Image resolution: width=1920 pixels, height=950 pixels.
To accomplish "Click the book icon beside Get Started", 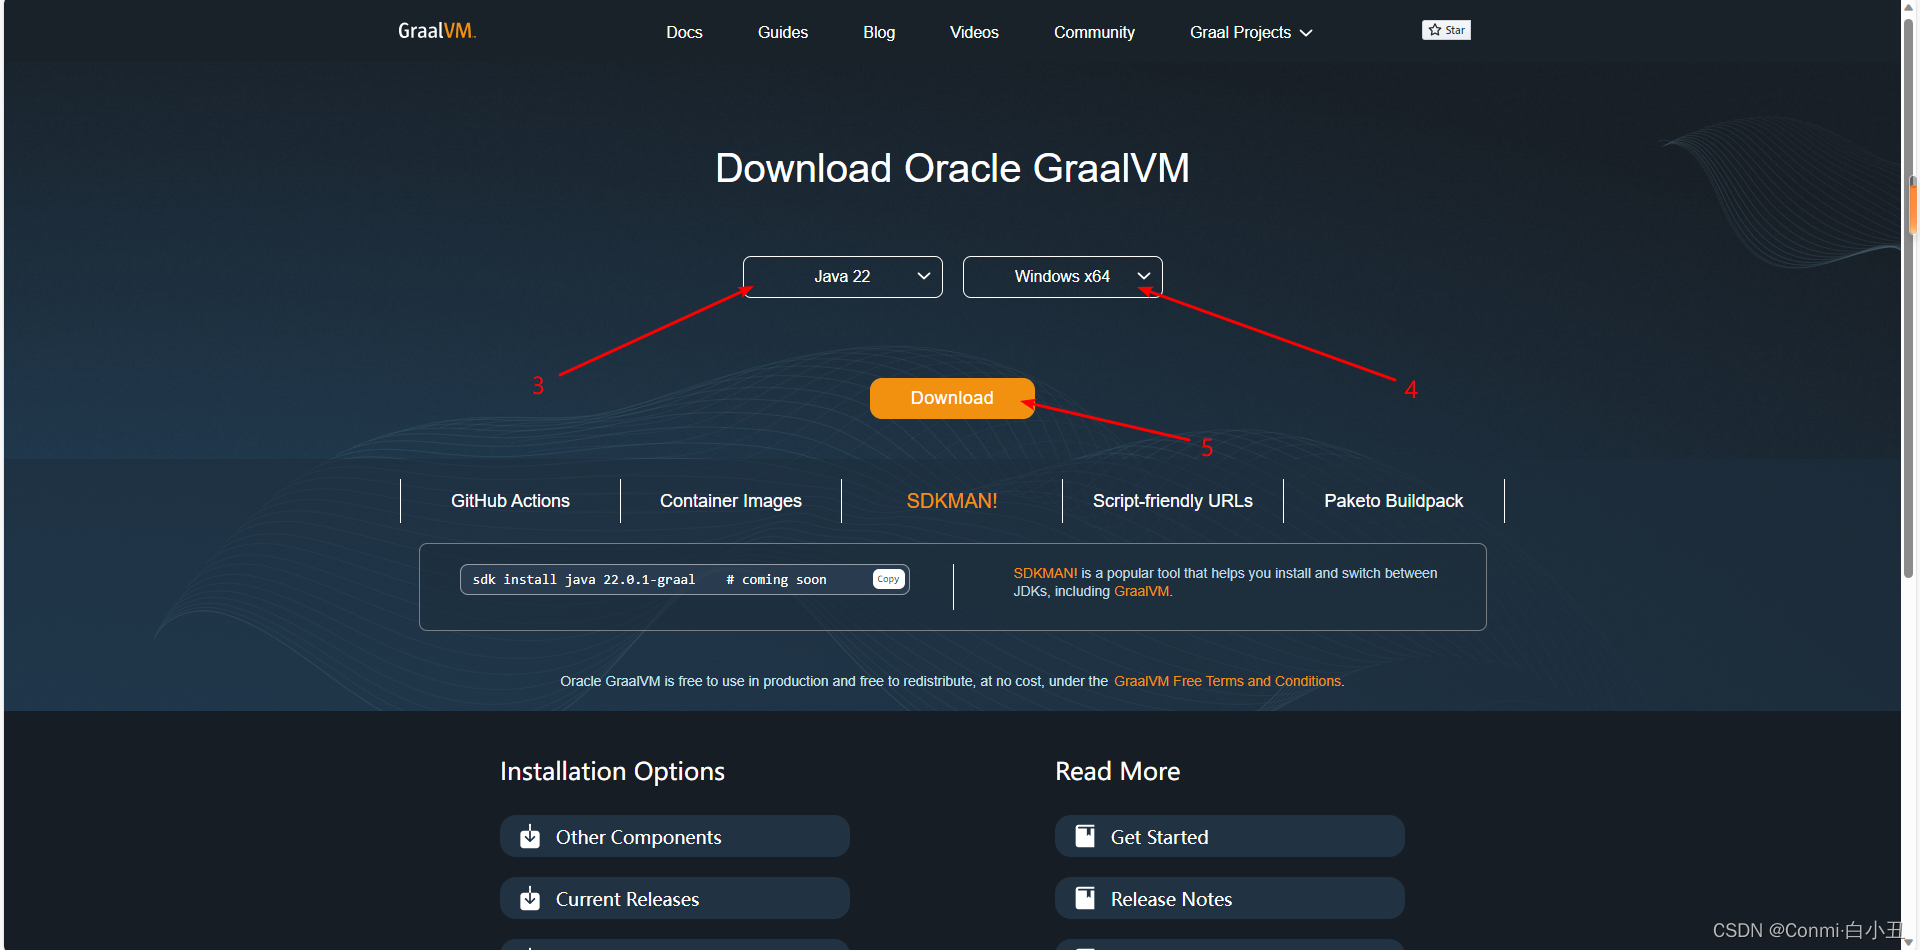I will click(x=1084, y=836).
